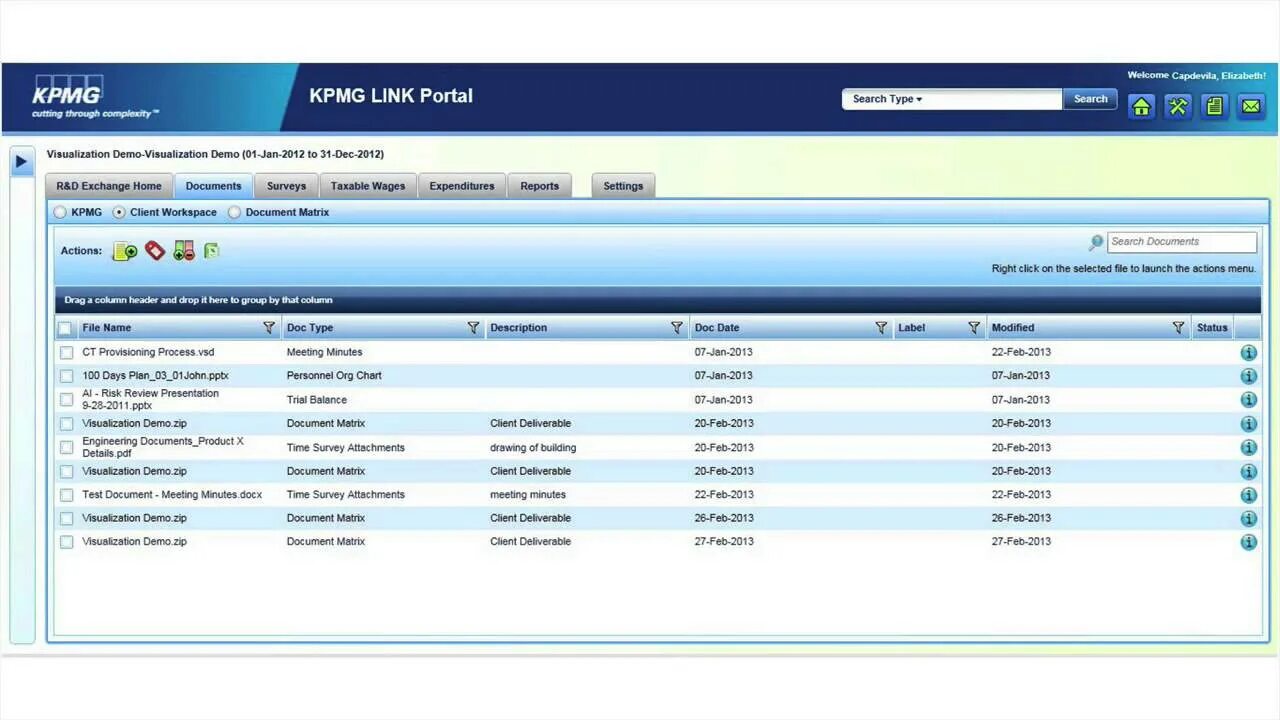Open the Reports tab
This screenshot has height=720, width=1280.
pyautogui.click(x=540, y=186)
